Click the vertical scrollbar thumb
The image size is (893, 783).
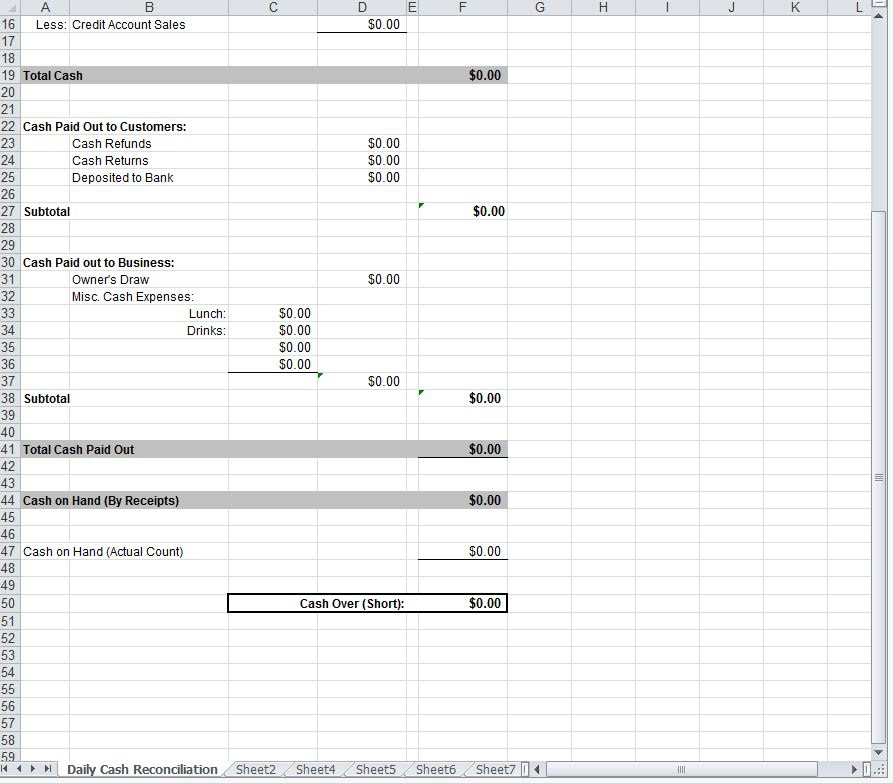point(879,477)
